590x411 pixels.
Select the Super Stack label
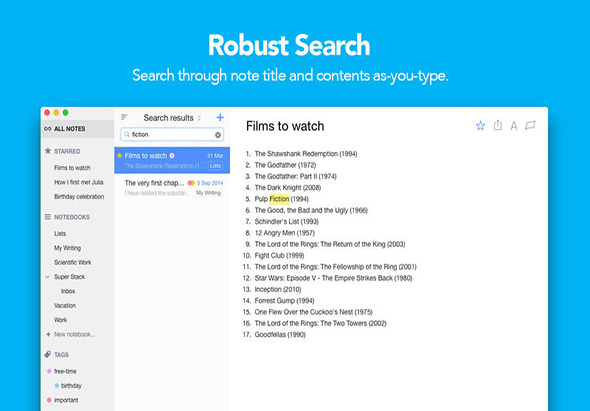(x=69, y=277)
